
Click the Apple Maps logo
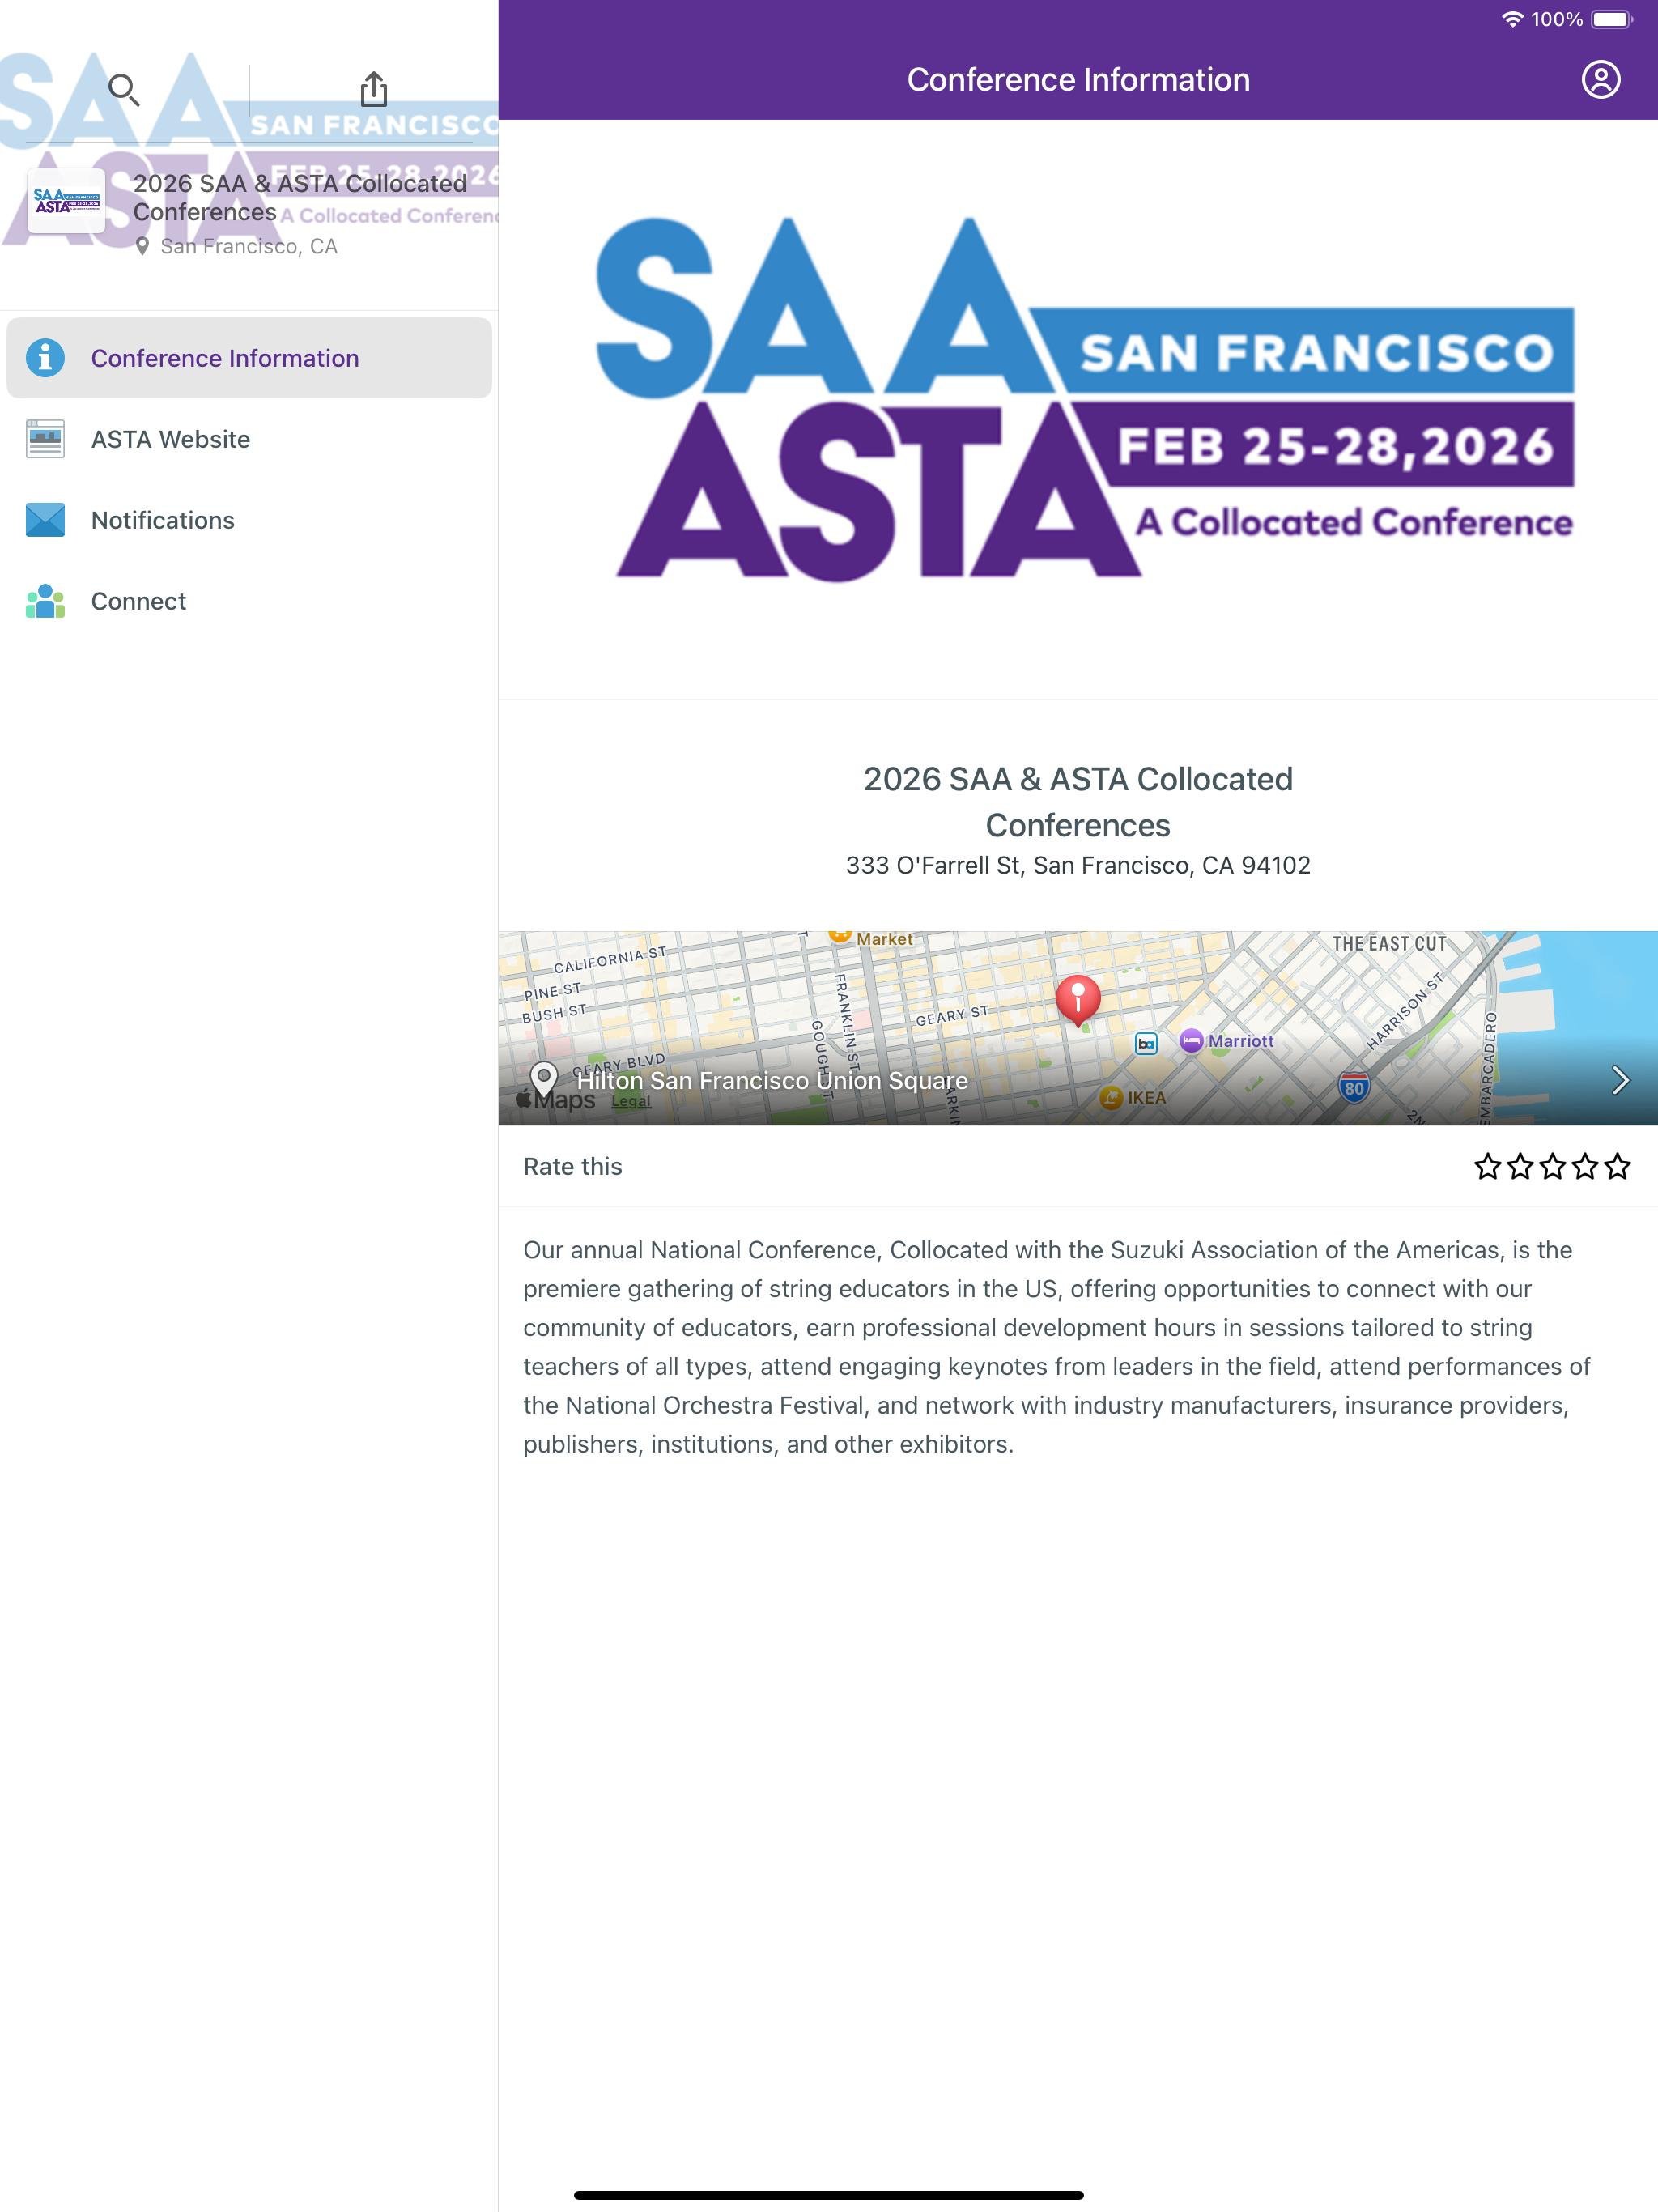pyautogui.click(x=555, y=1100)
